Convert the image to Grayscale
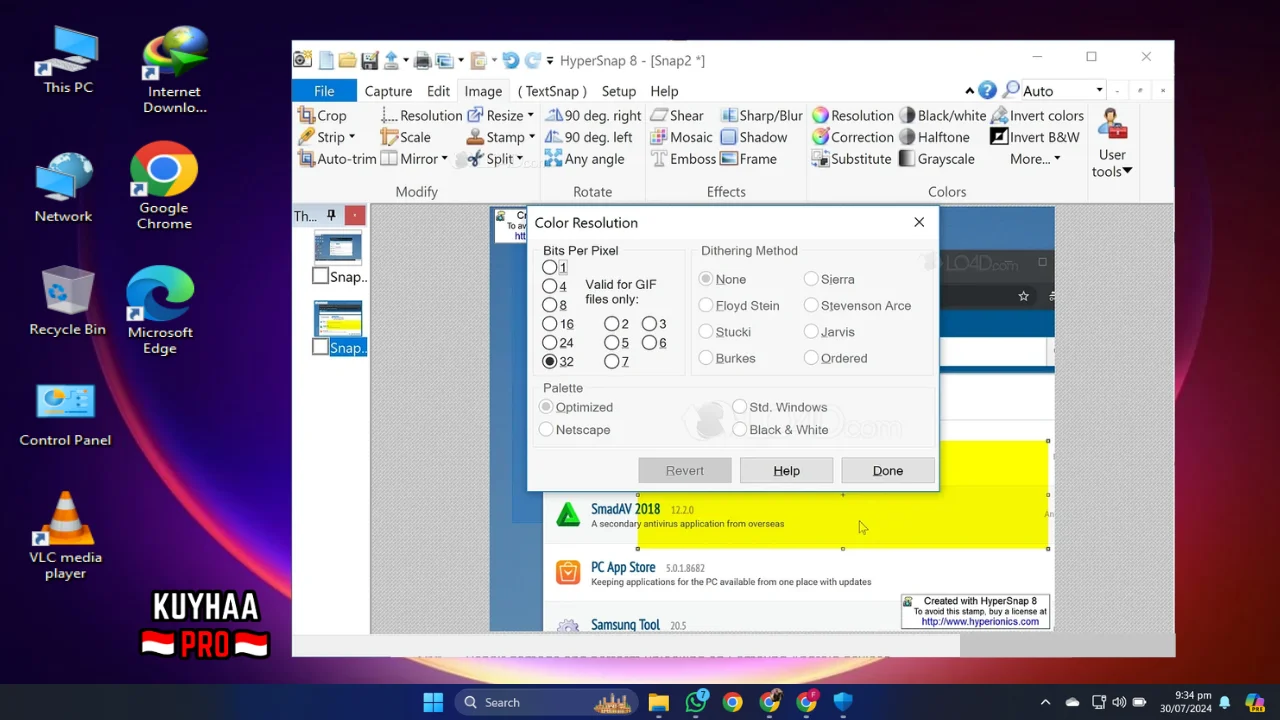The height and width of the screenshot is (720, 1280). [x=937, y=159]
